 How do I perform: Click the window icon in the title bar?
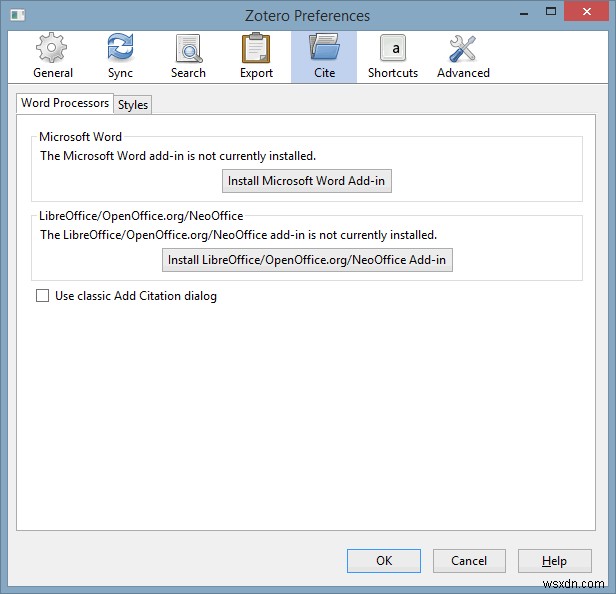click(x=18, y=15)
